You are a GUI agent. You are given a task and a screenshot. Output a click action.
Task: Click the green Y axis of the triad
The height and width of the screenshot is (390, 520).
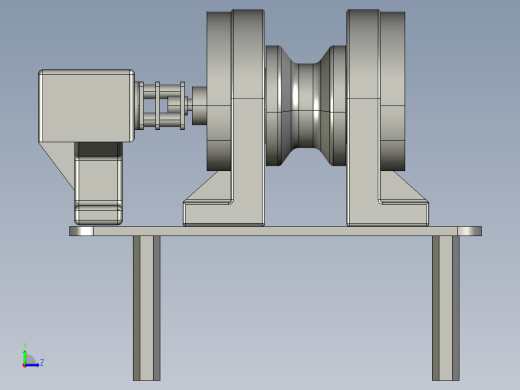tap(25, 357)
